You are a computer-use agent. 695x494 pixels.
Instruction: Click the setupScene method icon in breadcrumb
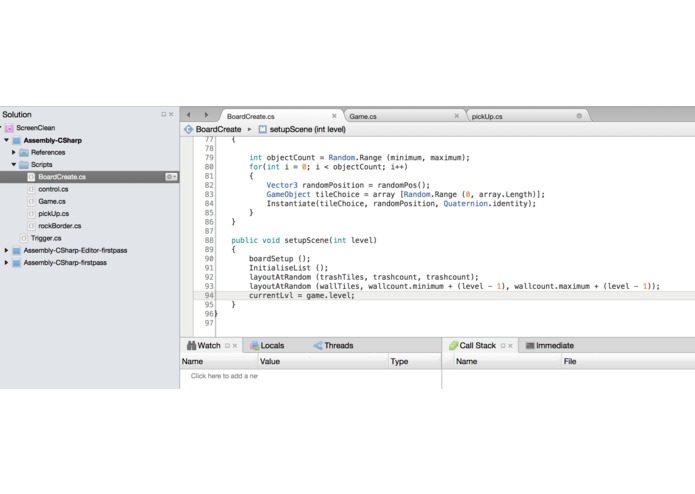(x=262, y=129)
